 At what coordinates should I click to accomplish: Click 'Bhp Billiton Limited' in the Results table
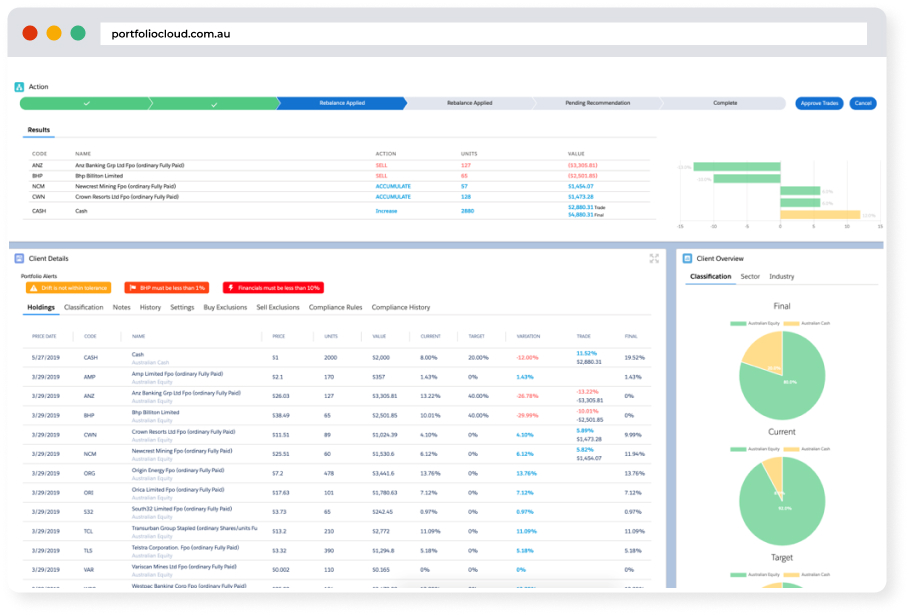coord(99,176)
